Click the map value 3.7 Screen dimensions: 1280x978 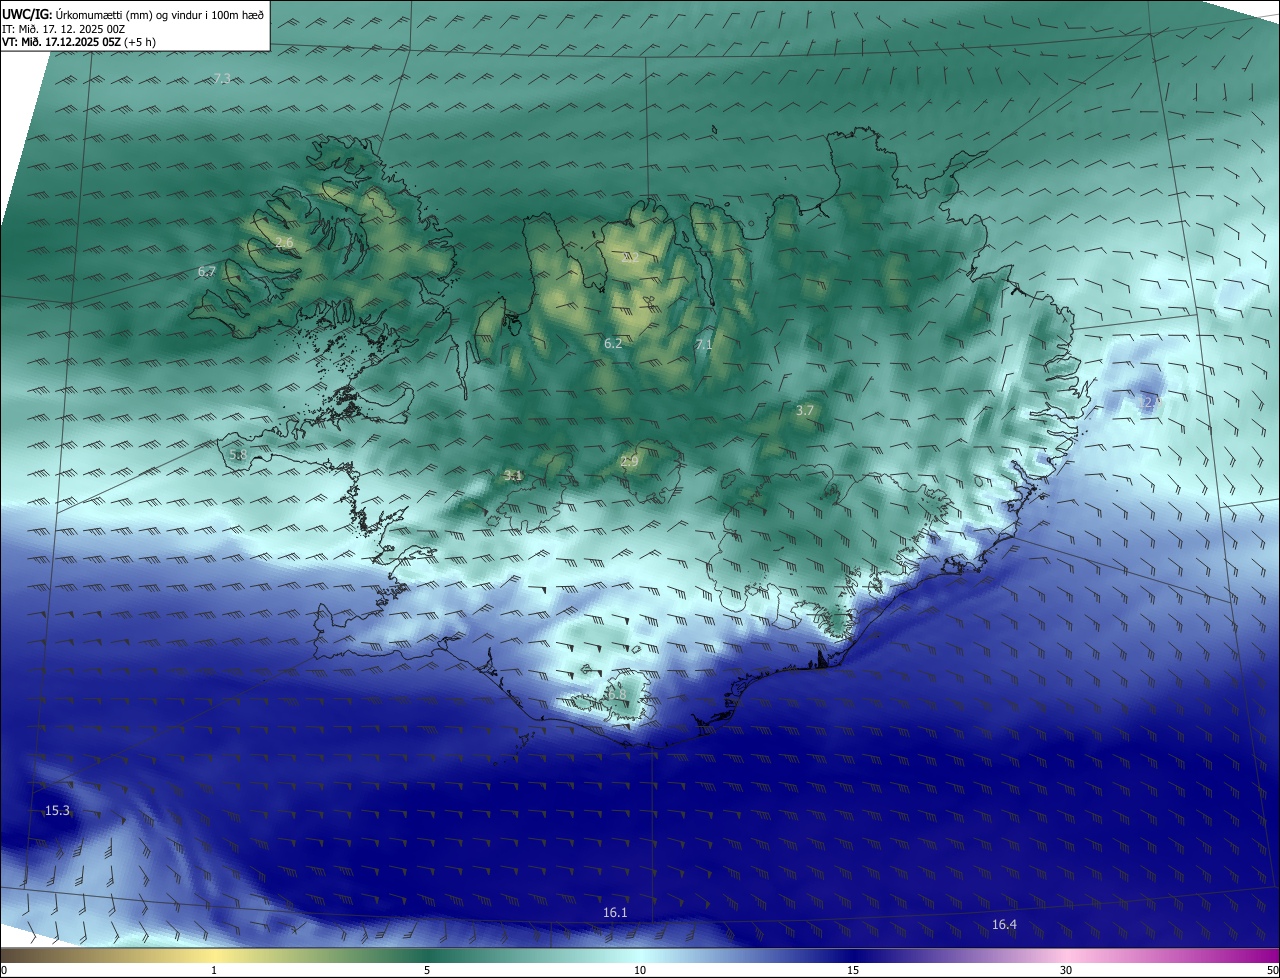coord(805,410)
